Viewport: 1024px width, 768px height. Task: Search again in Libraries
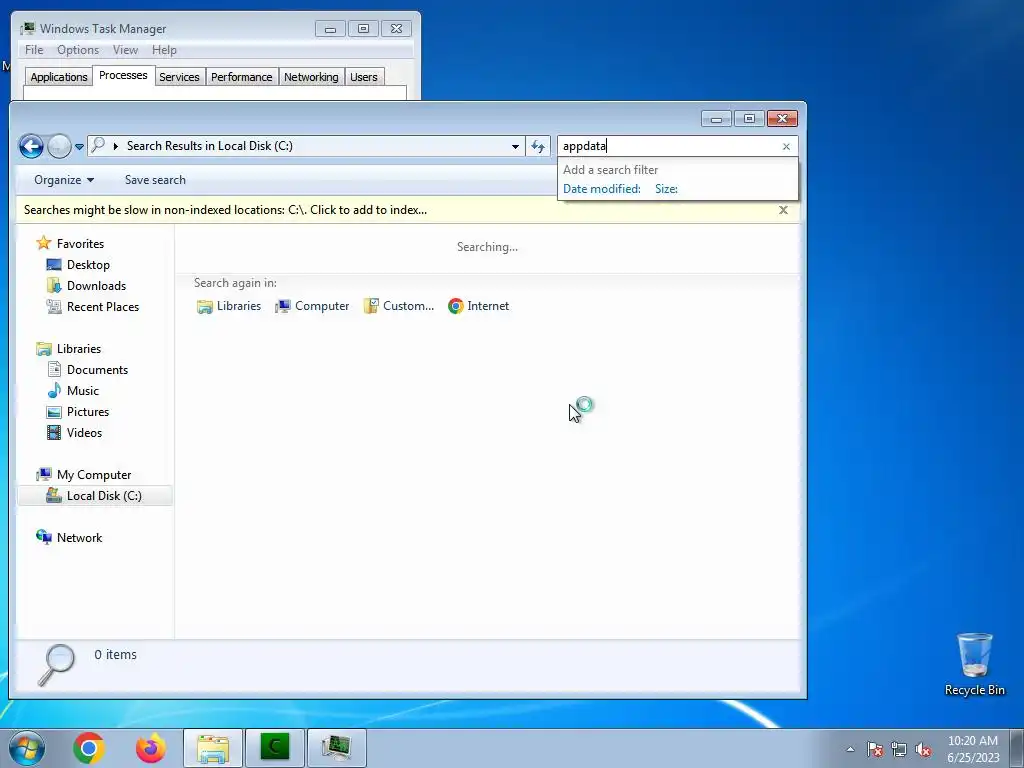[x=229, y=306]
